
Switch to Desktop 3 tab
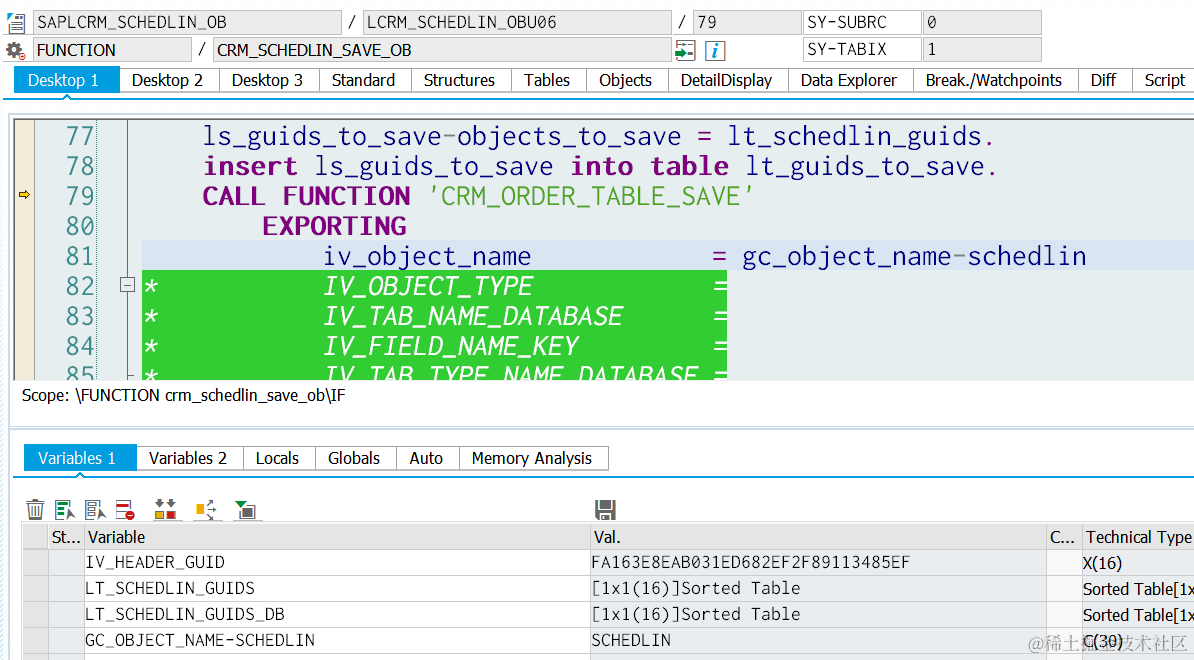[x=267, y=80]
